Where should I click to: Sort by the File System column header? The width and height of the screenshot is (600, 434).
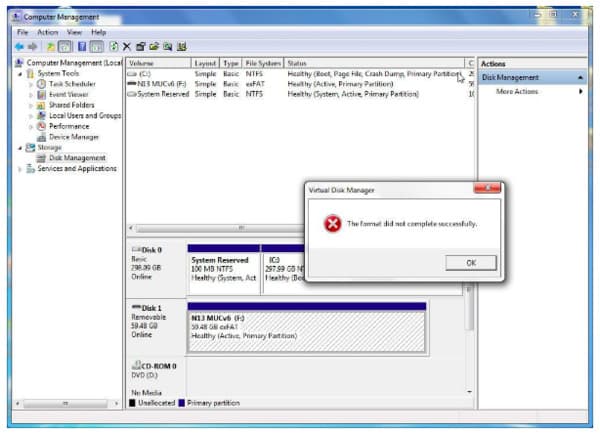(263, 63)
